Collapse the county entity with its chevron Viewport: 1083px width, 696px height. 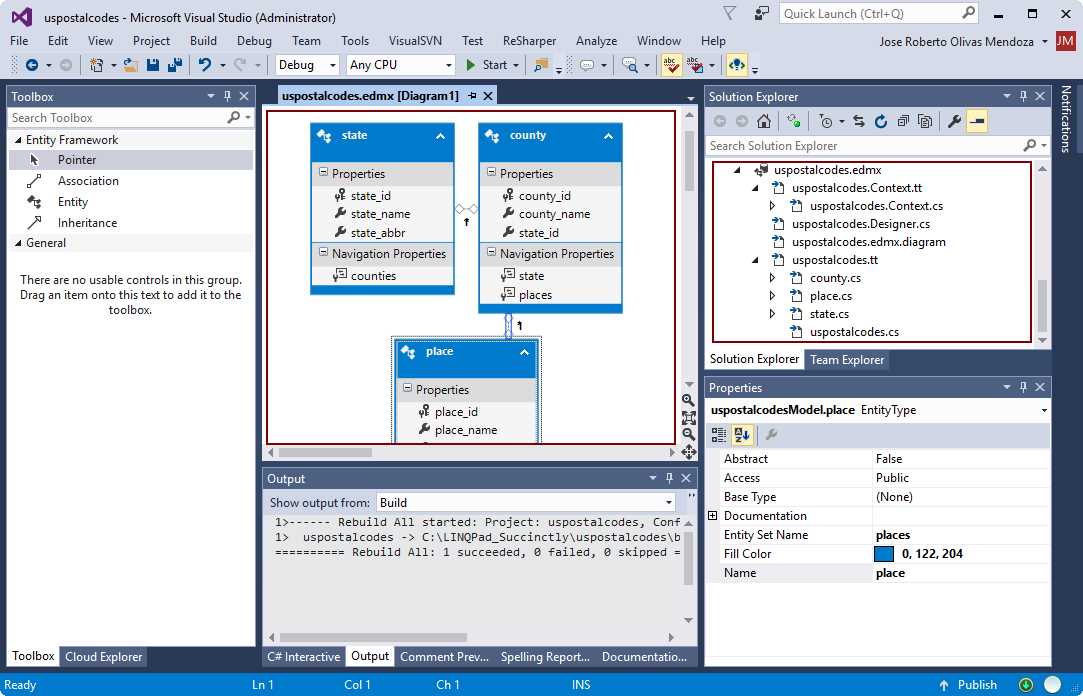pyautogui.click(x=608, y=136)
